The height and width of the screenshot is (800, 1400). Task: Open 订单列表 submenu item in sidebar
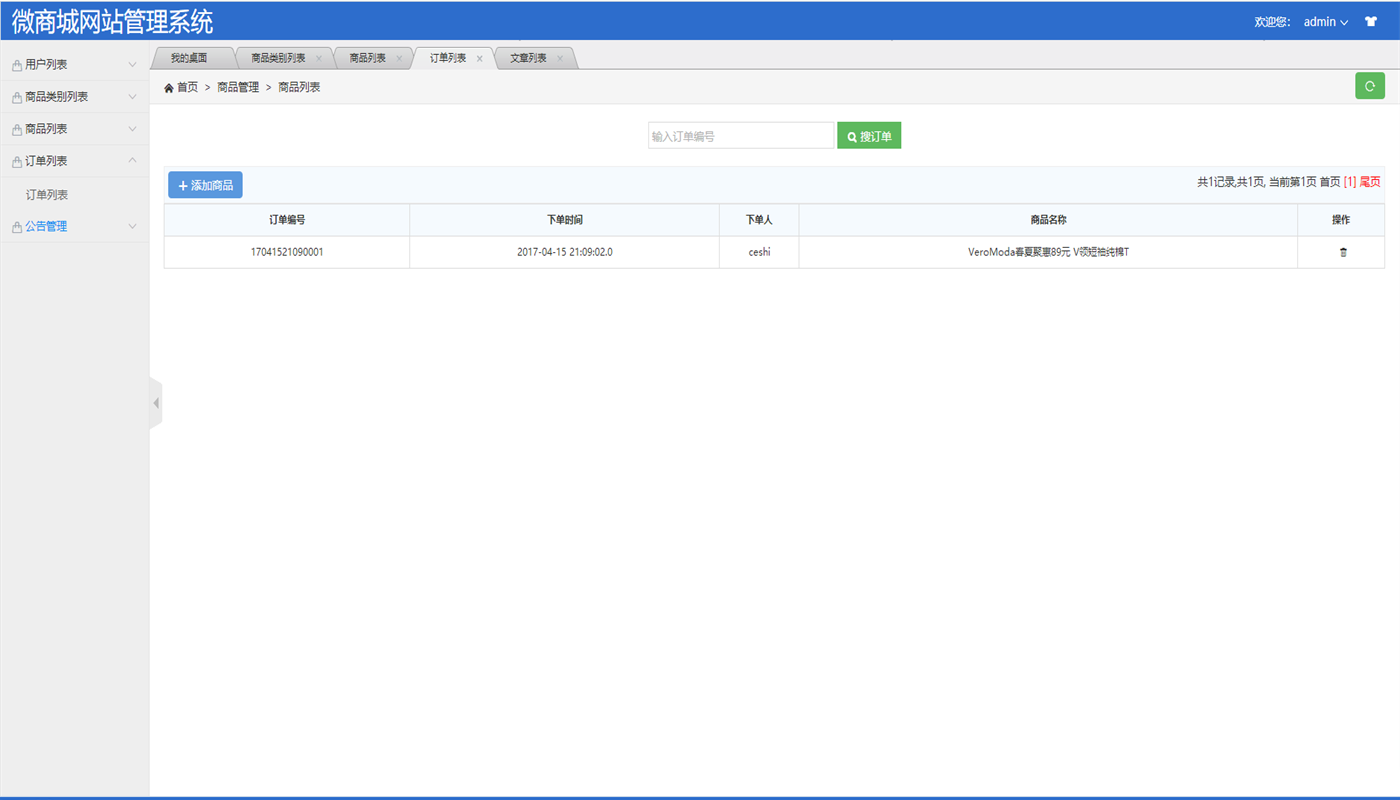point(47,195)
